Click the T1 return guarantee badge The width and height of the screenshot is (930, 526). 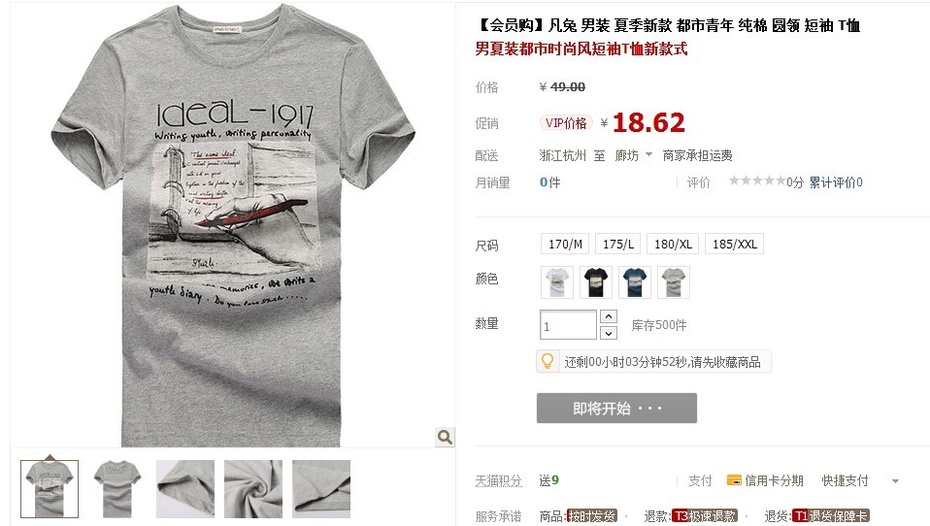pyautogui.click(x=830, y=516)
